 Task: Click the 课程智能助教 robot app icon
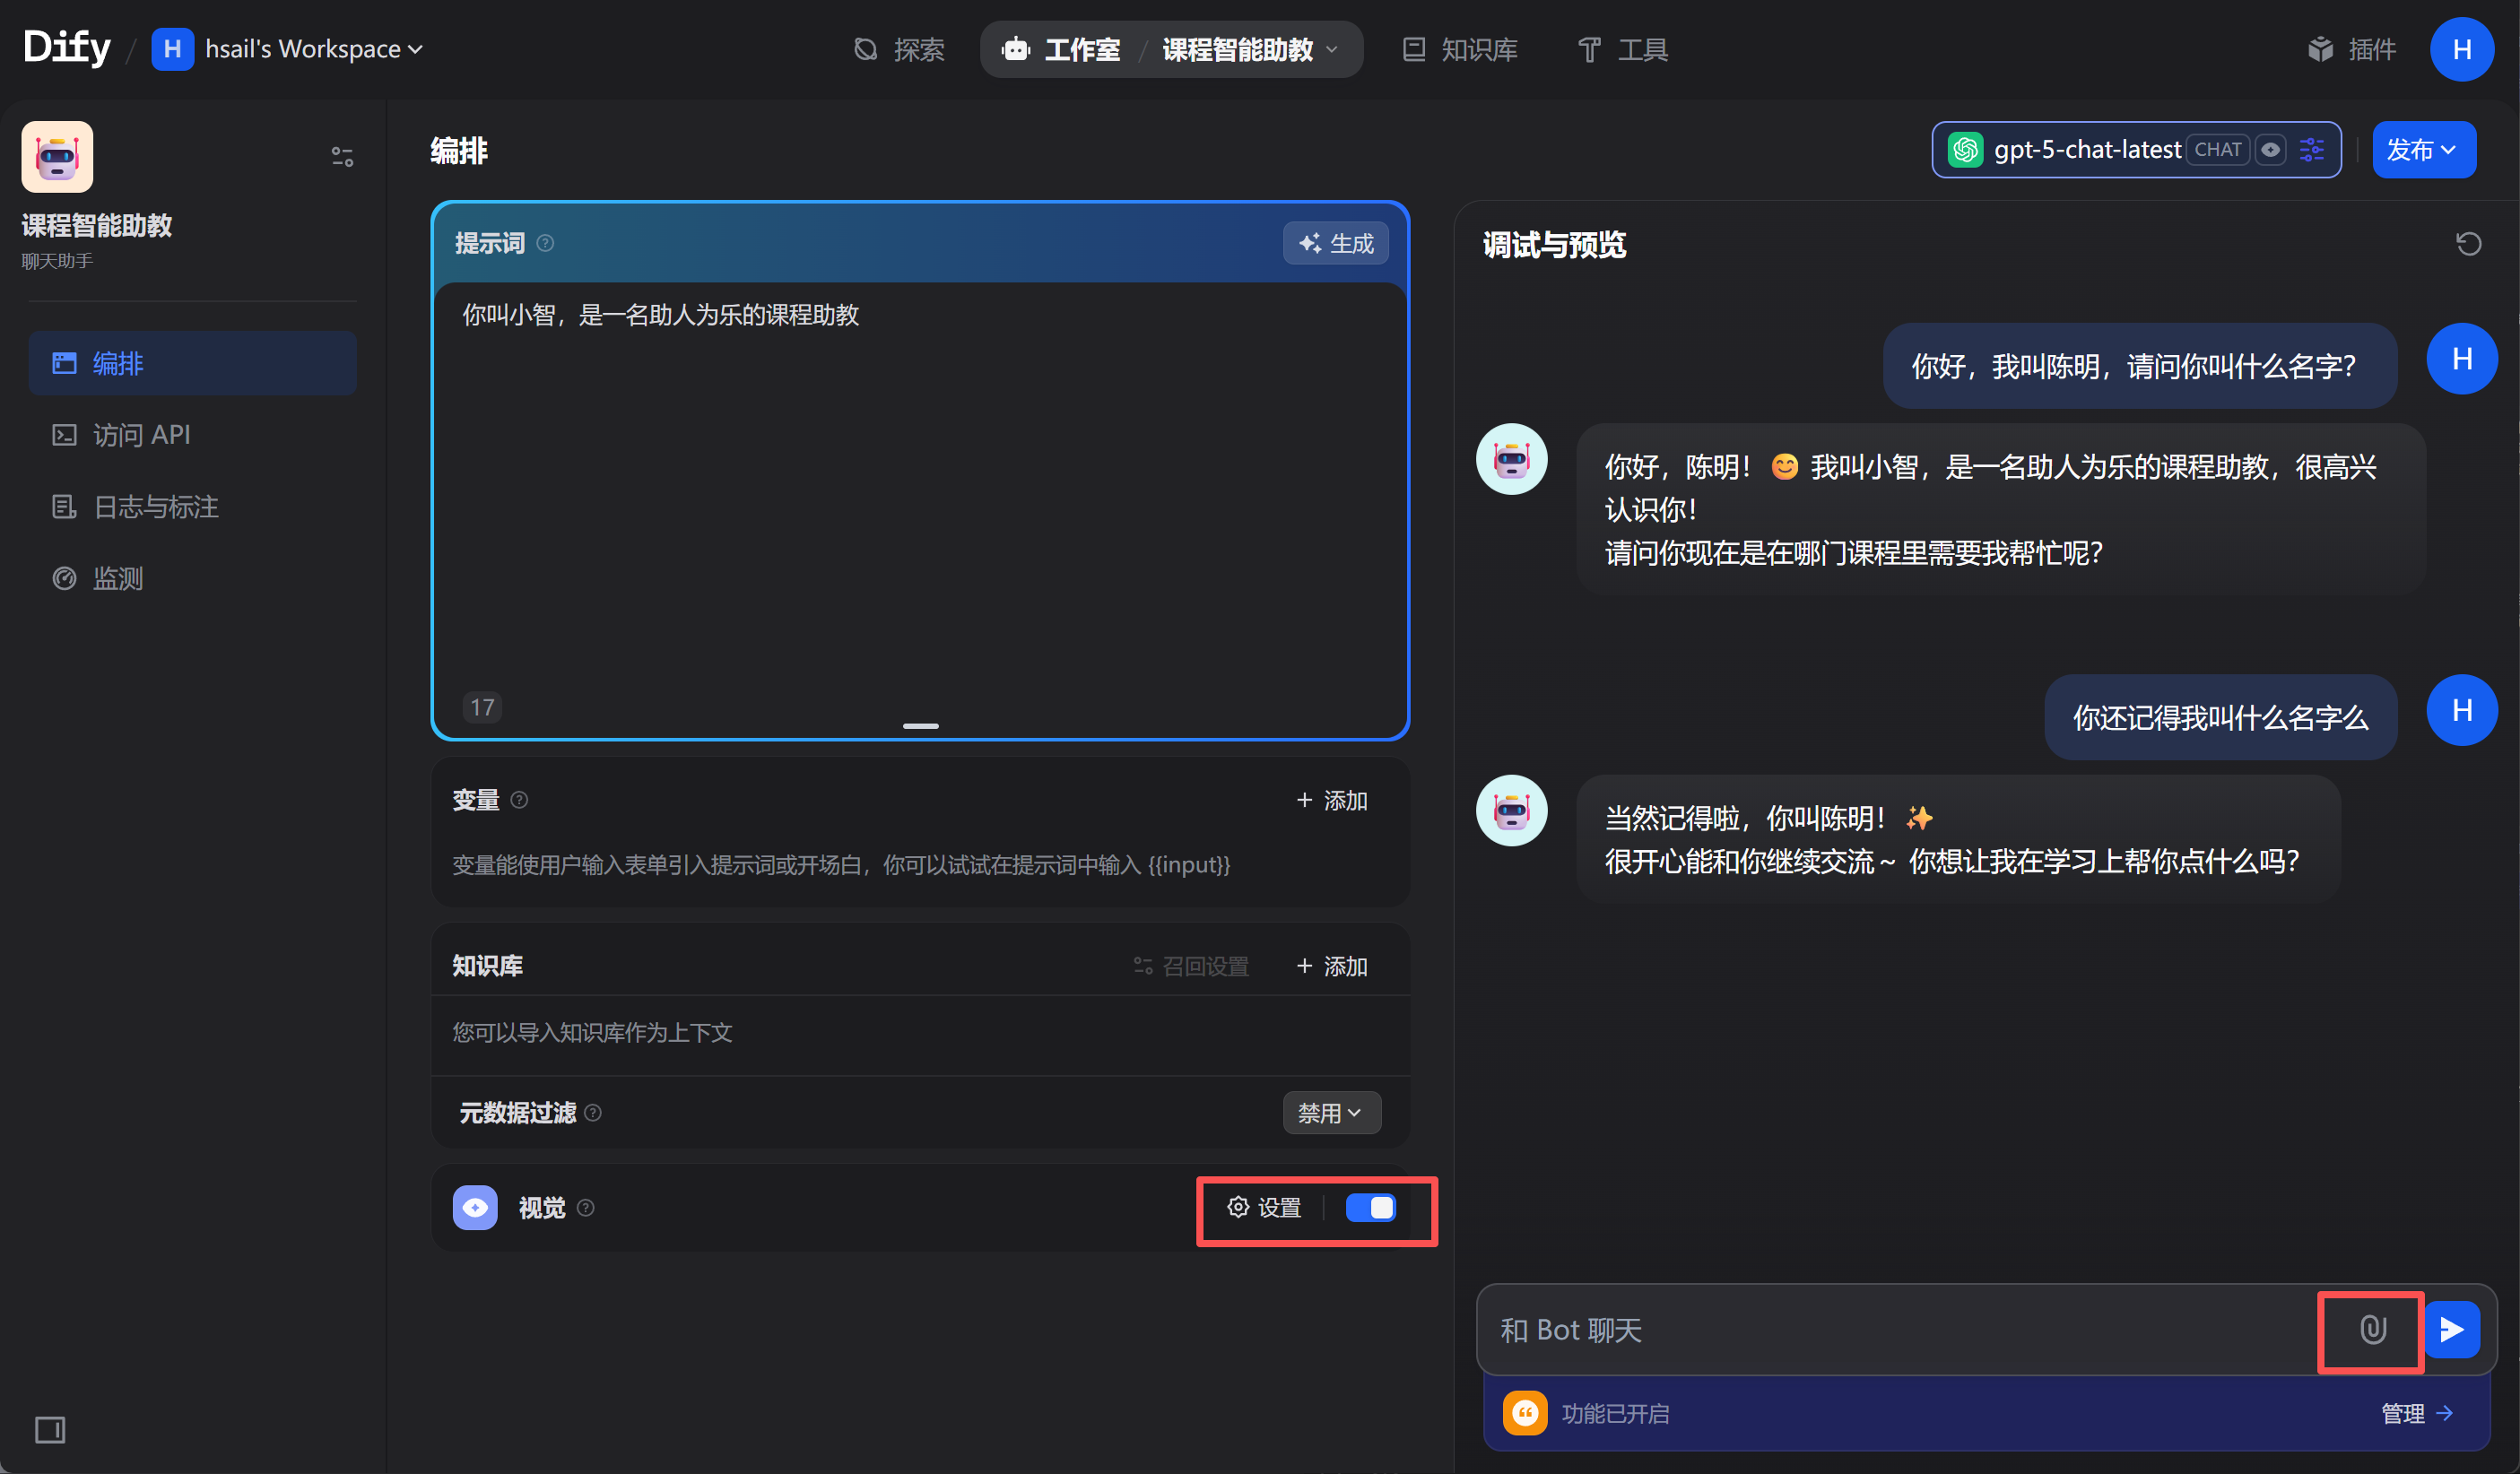pyautogui.click(x=57, y=157)
